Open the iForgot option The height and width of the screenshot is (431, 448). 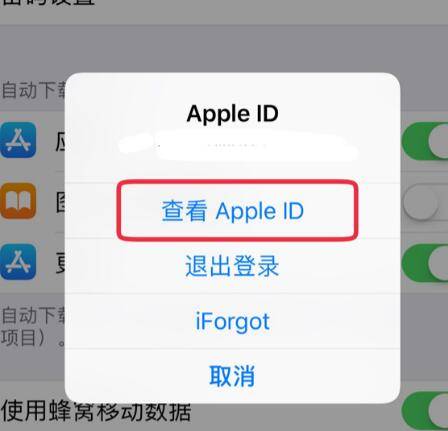[x=232, y=321]
